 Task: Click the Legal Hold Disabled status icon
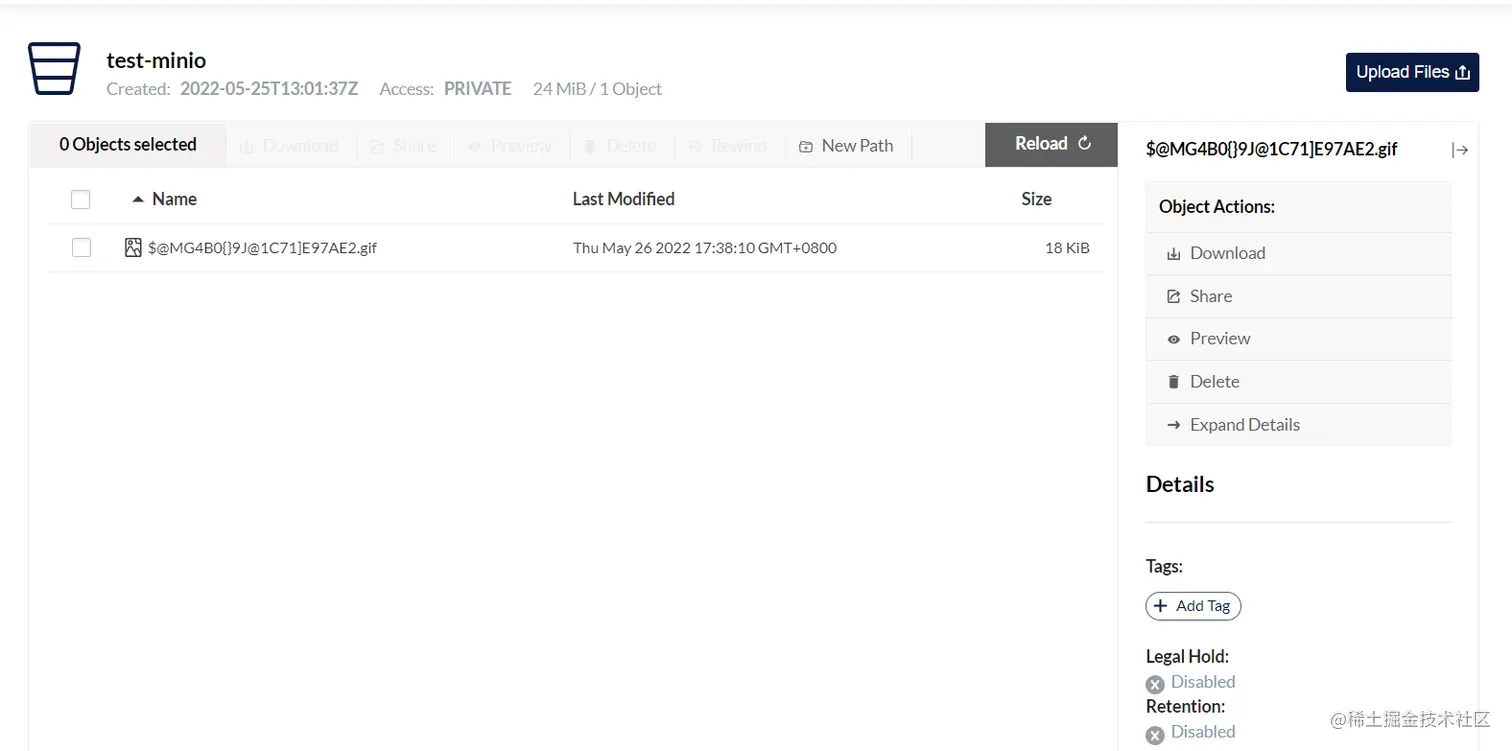point(1155,684)
